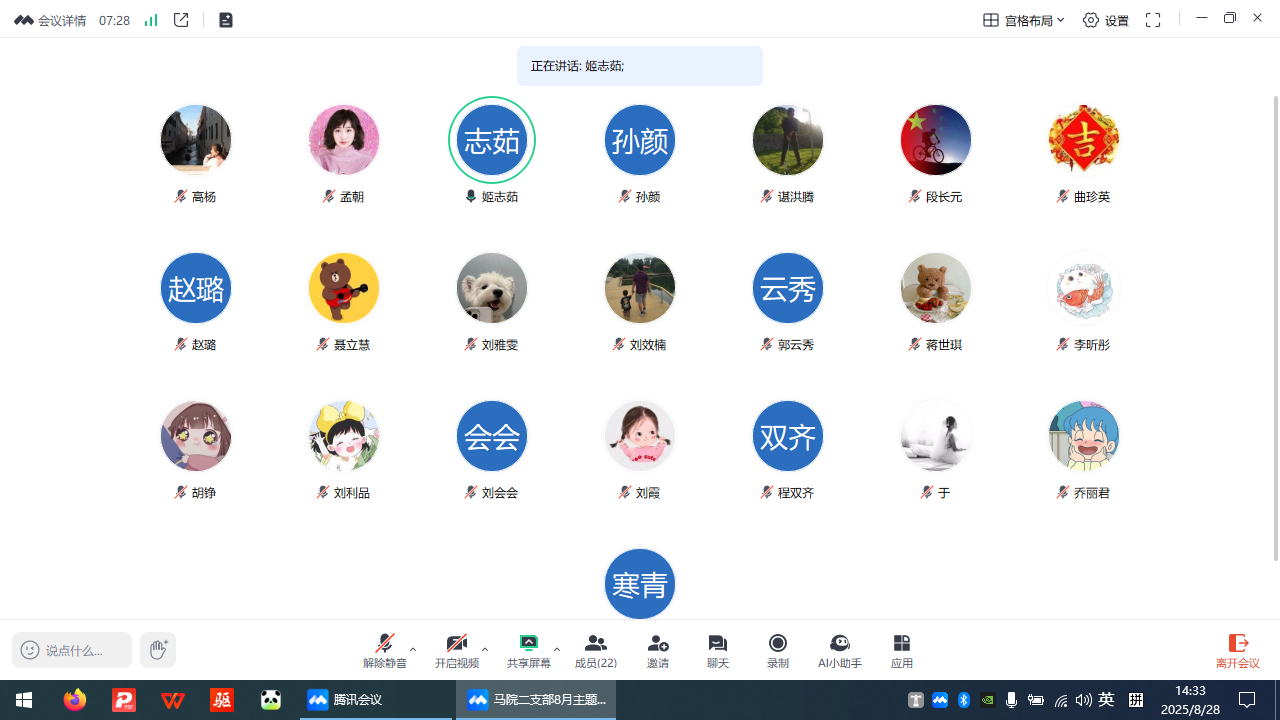
Task: Open the 宫格布局 layout dropdown
Action: tap(1024, 20)
